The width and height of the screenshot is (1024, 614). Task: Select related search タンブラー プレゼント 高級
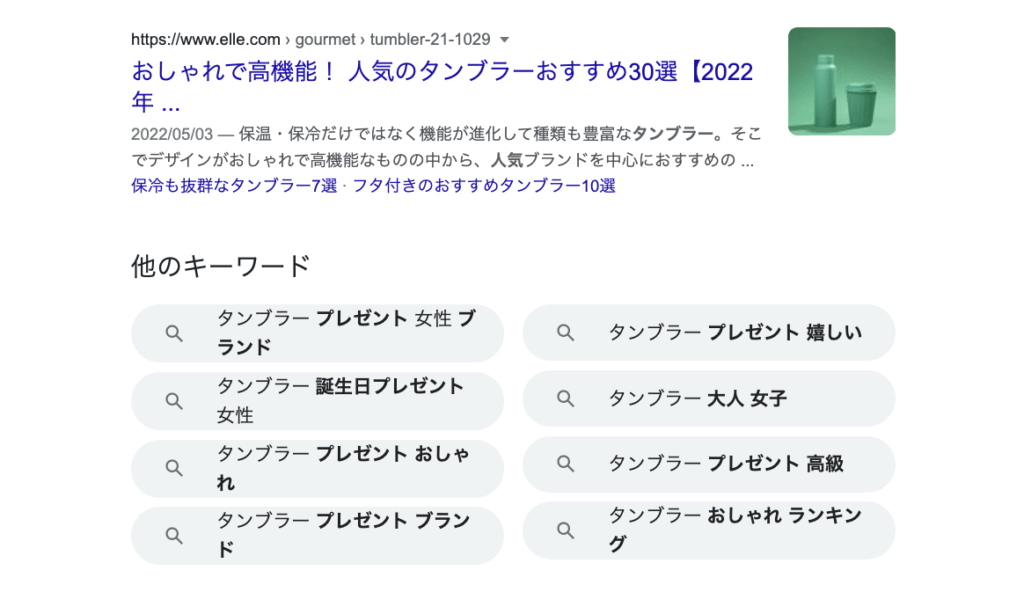click(726, 464)
